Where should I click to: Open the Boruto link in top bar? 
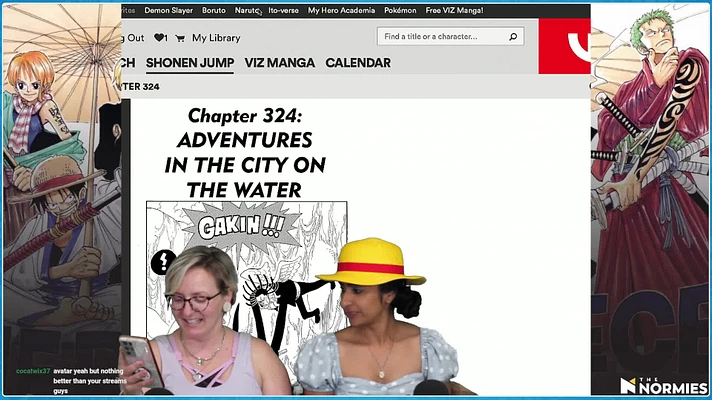click(213, 10)
